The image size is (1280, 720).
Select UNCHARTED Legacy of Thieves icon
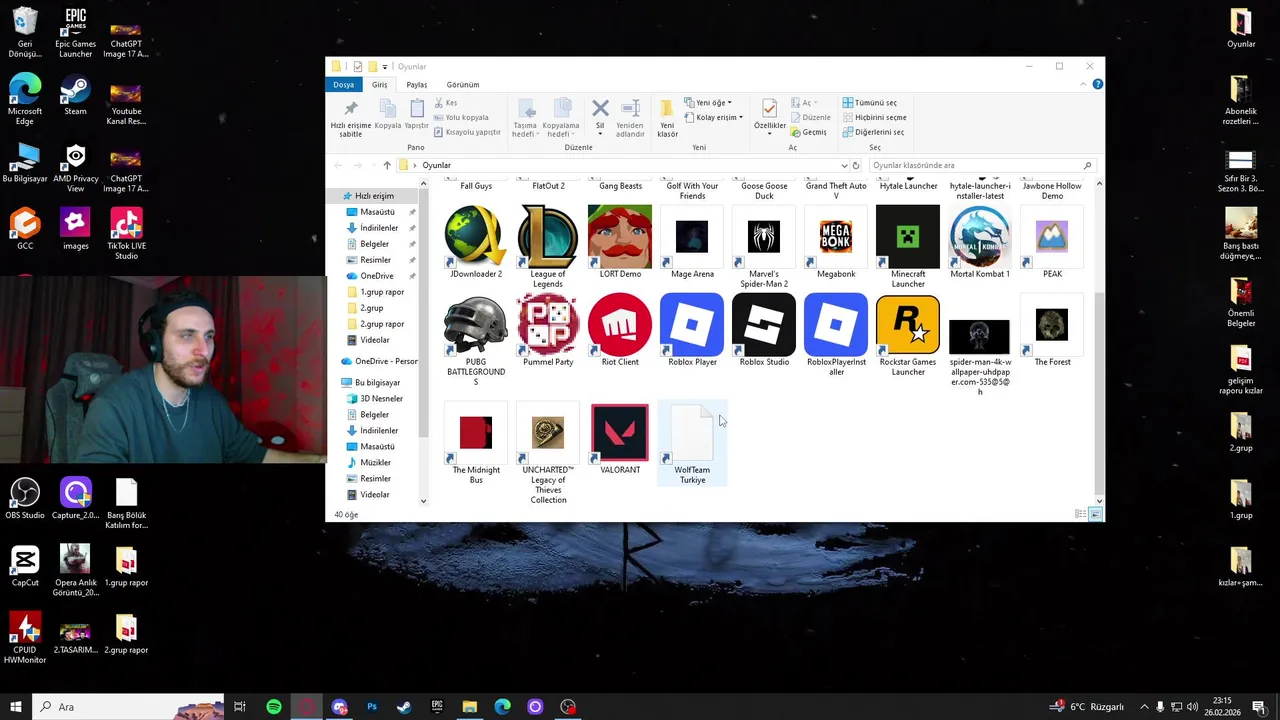548,454
